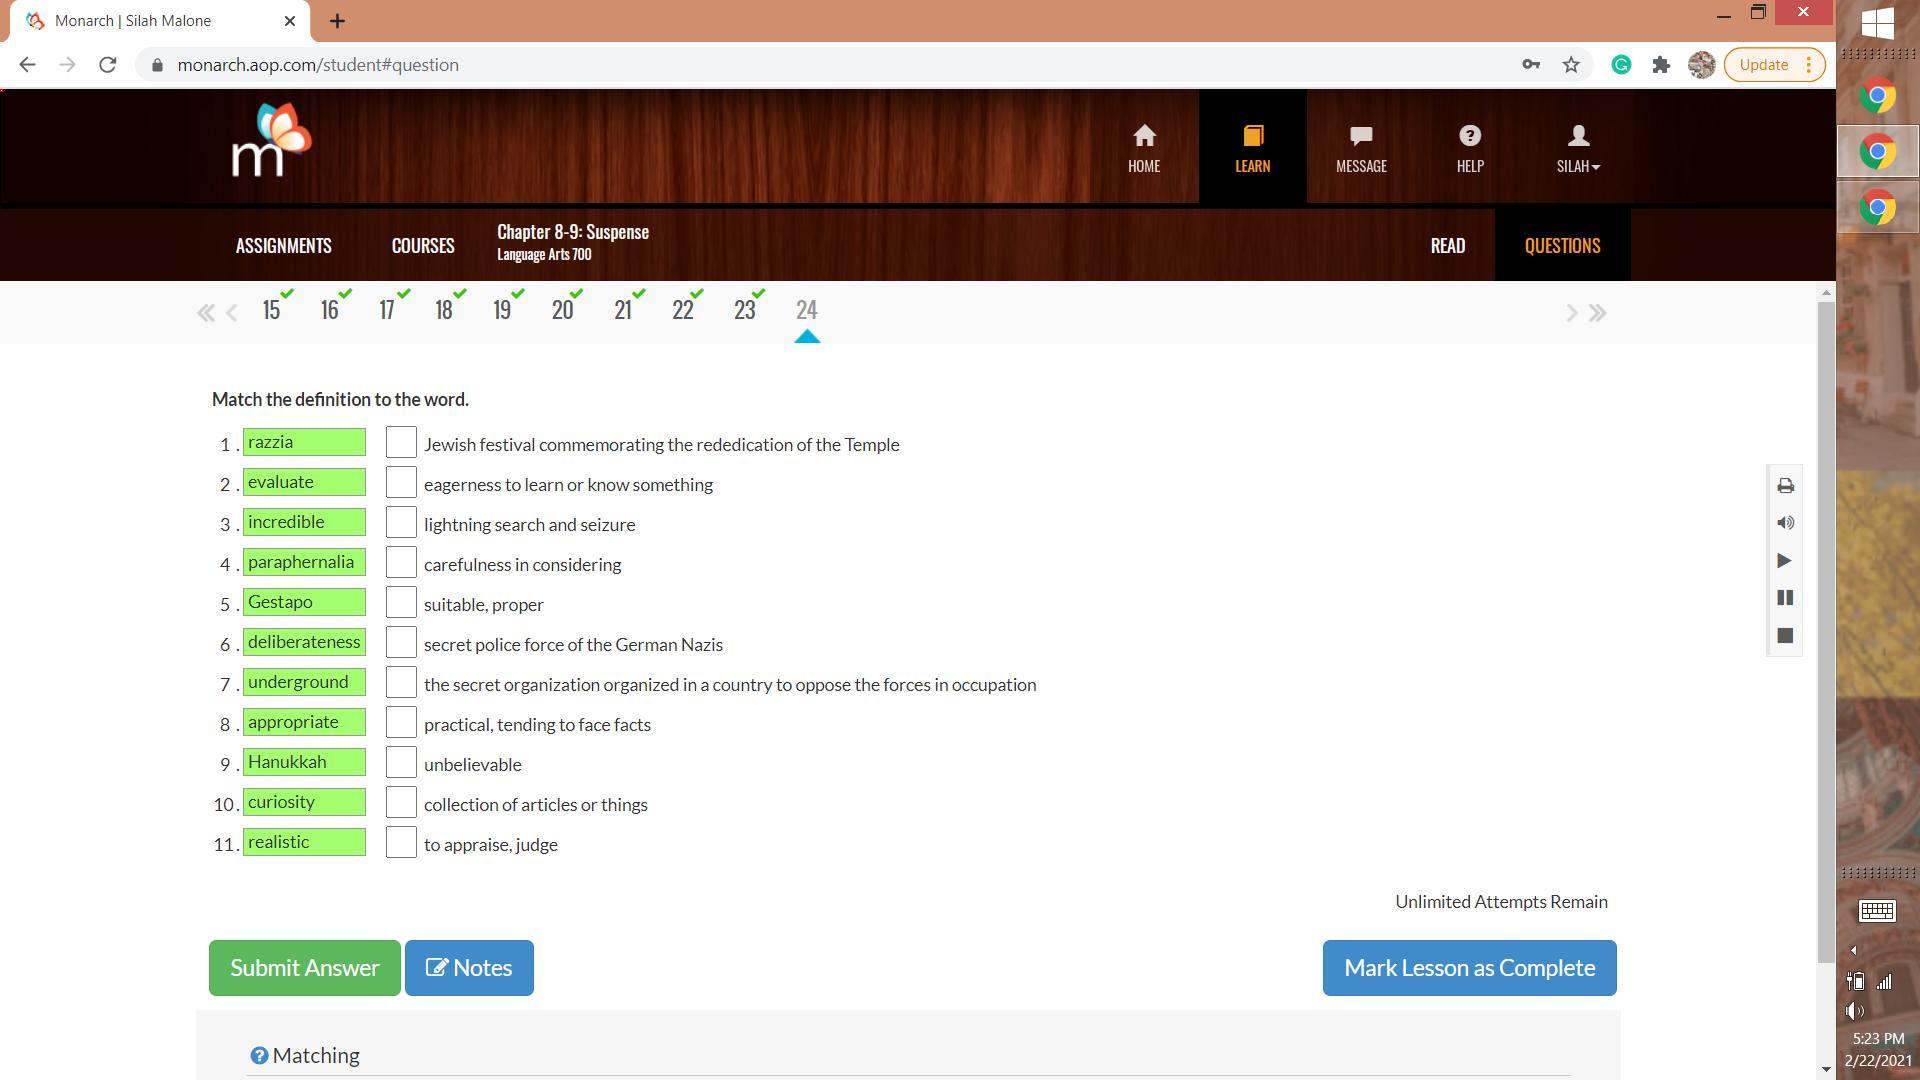
Task: Click the print icon on right panel
Action: coord(1785,486)
